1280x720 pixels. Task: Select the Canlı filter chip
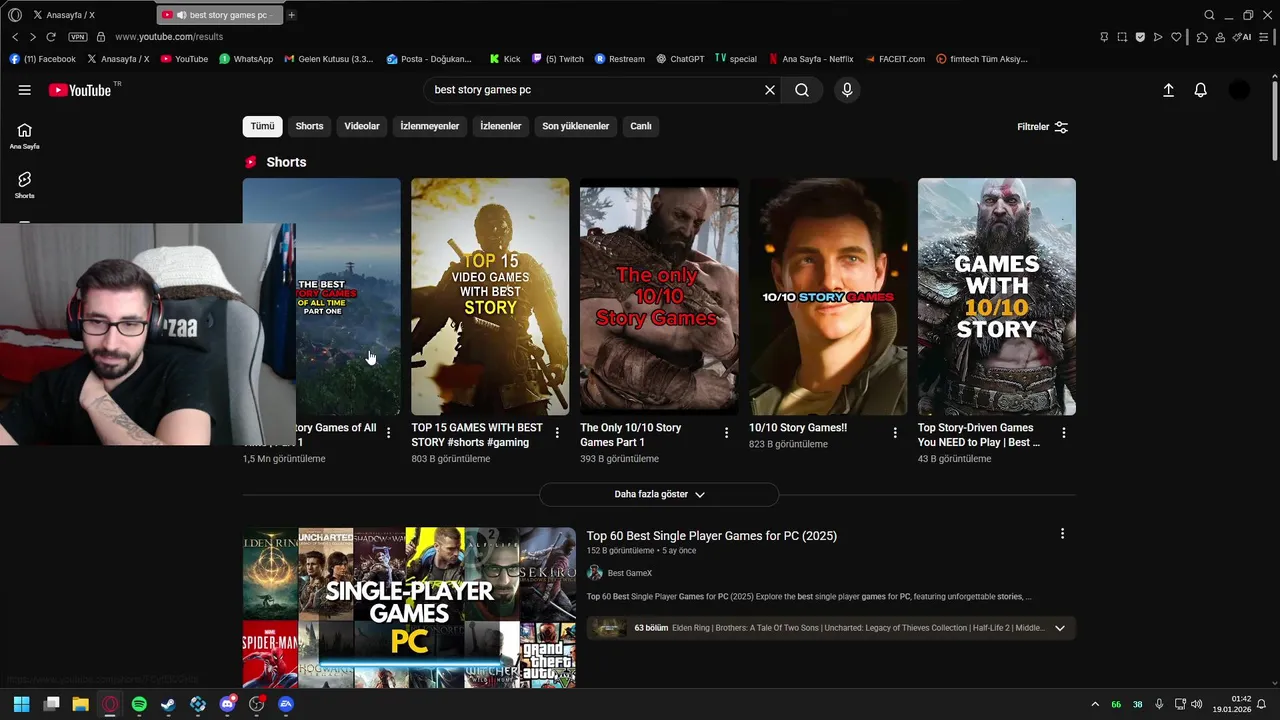pyautogui.click(x=641, y=126)
